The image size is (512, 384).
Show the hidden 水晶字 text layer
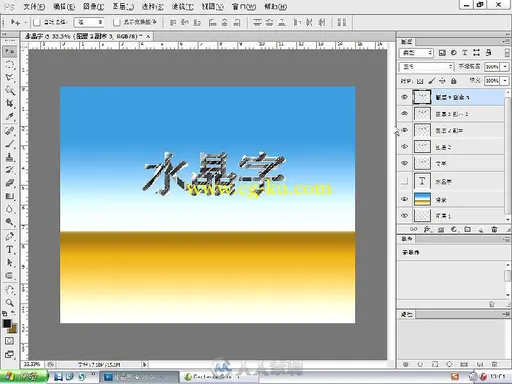coord(405,181)
